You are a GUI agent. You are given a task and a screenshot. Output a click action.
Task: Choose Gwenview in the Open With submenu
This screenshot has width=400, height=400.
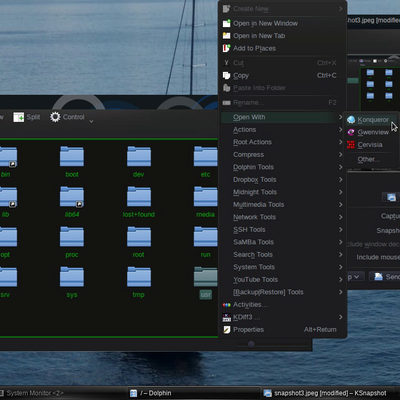[x=370, y=132]
